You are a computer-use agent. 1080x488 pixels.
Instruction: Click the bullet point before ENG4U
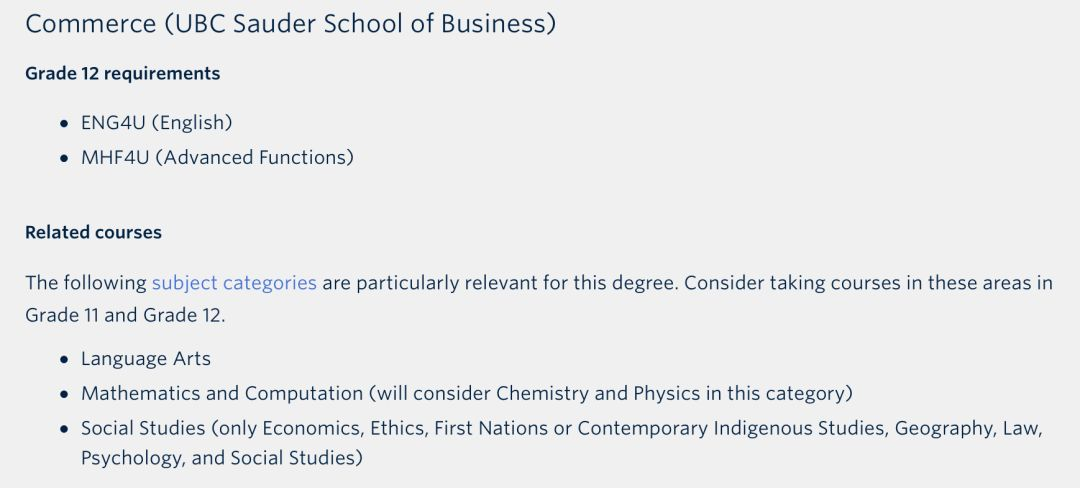[x=65, y=123]
